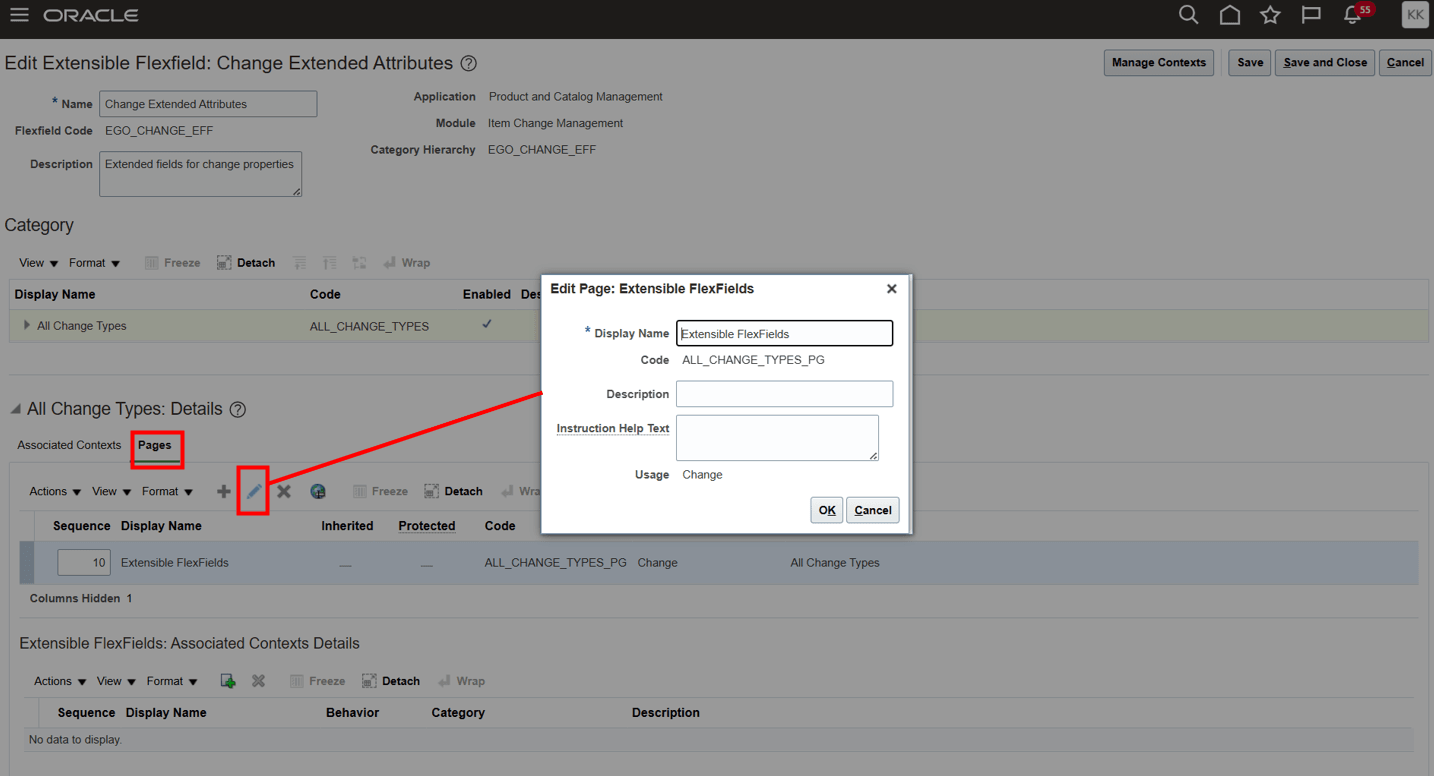This screenshot has height=776, width=1434.
Task: Click Save and Close
Action: click(x=1325, y=62)
